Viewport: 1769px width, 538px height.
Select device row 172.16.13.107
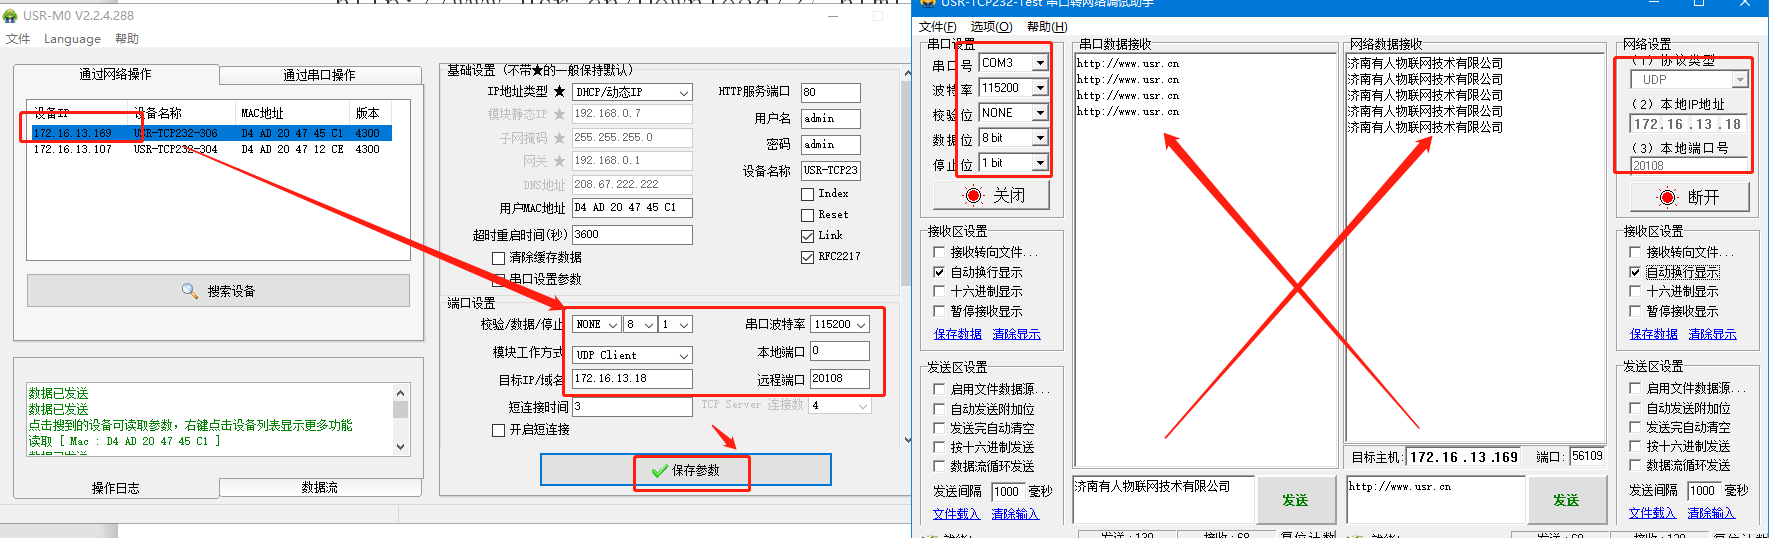pos(73,149)
